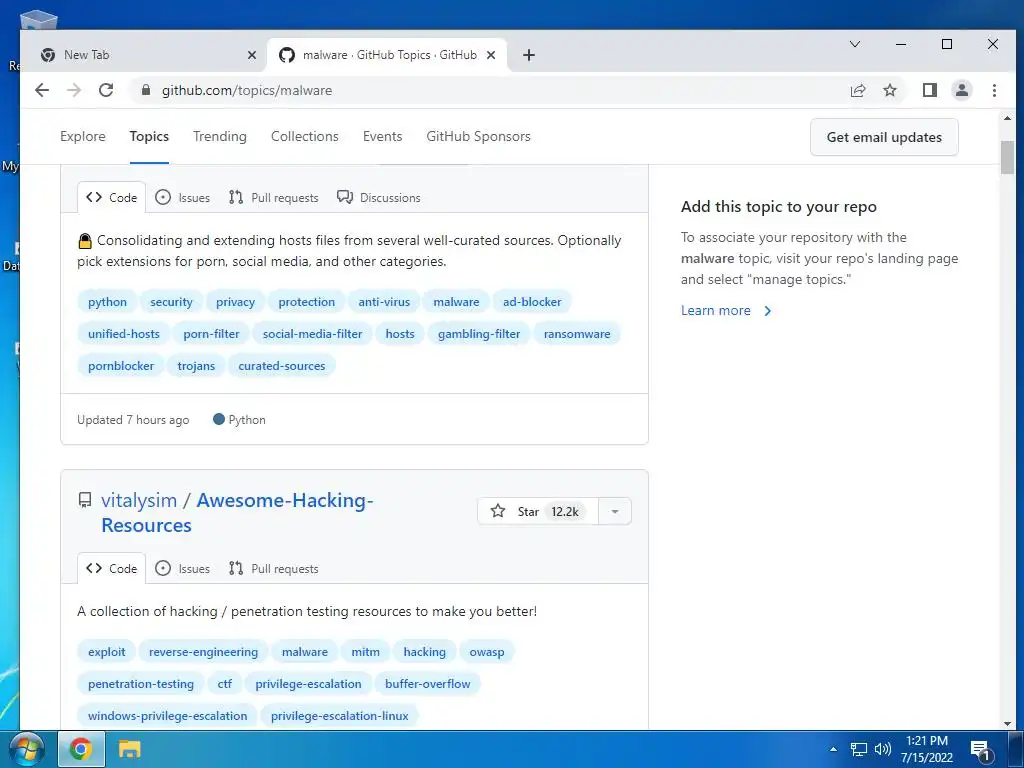Click the anti-virus topic tag
The width and height of the screenshot is (1024, 768).
pyautogui.click(x=384, y=302)
